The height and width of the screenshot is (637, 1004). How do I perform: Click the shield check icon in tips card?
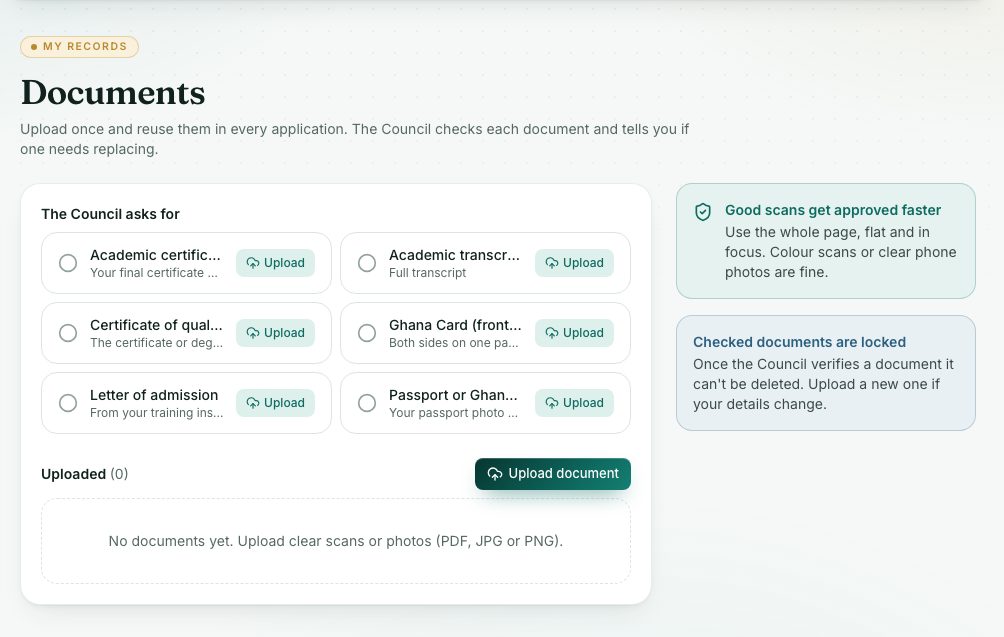tap(703, 212)
